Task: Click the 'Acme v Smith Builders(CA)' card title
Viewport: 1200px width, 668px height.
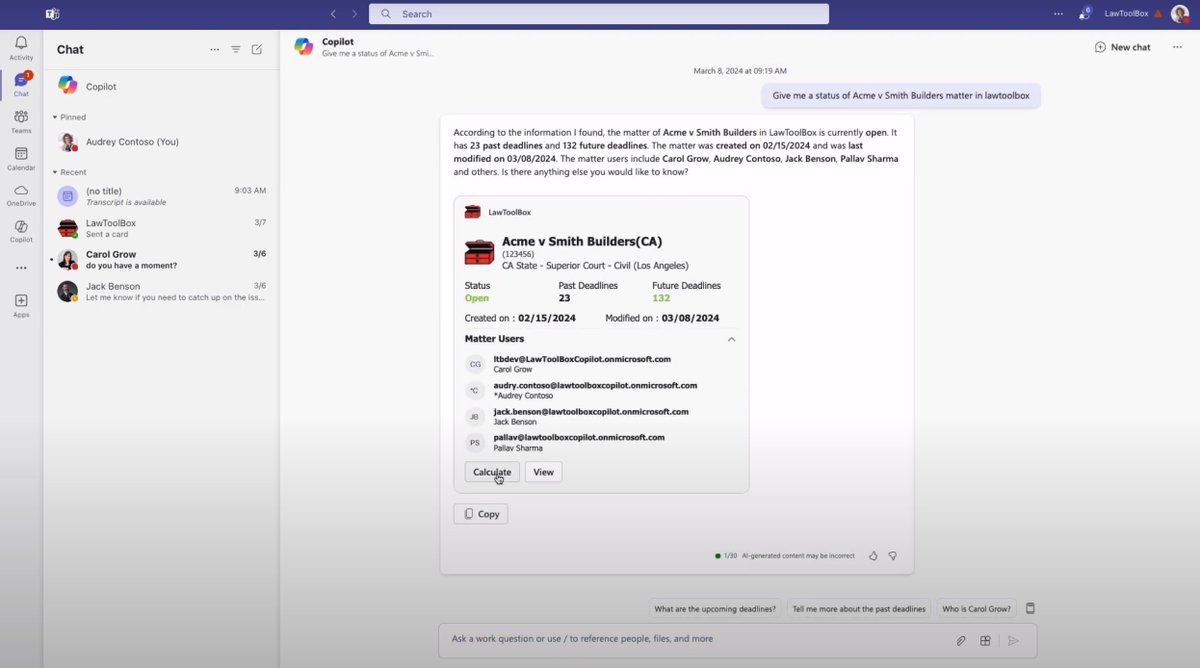Action: coord(582,241)
